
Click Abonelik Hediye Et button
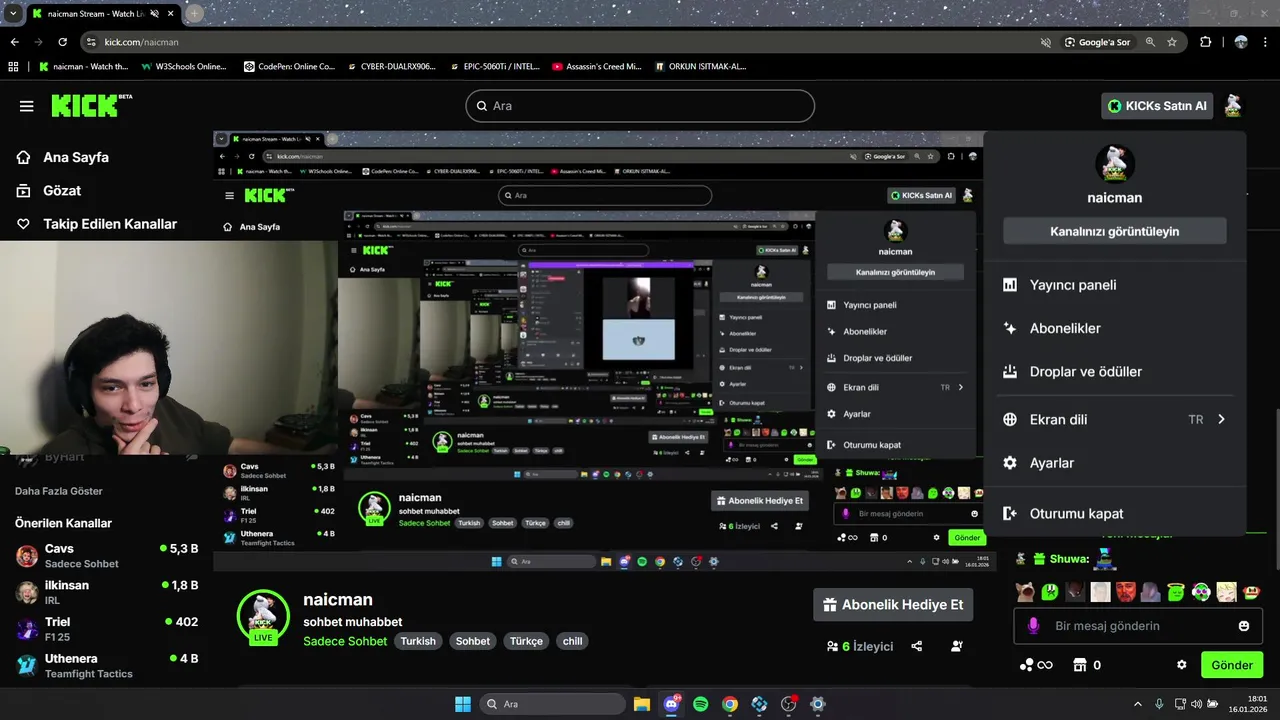(893, 604)
